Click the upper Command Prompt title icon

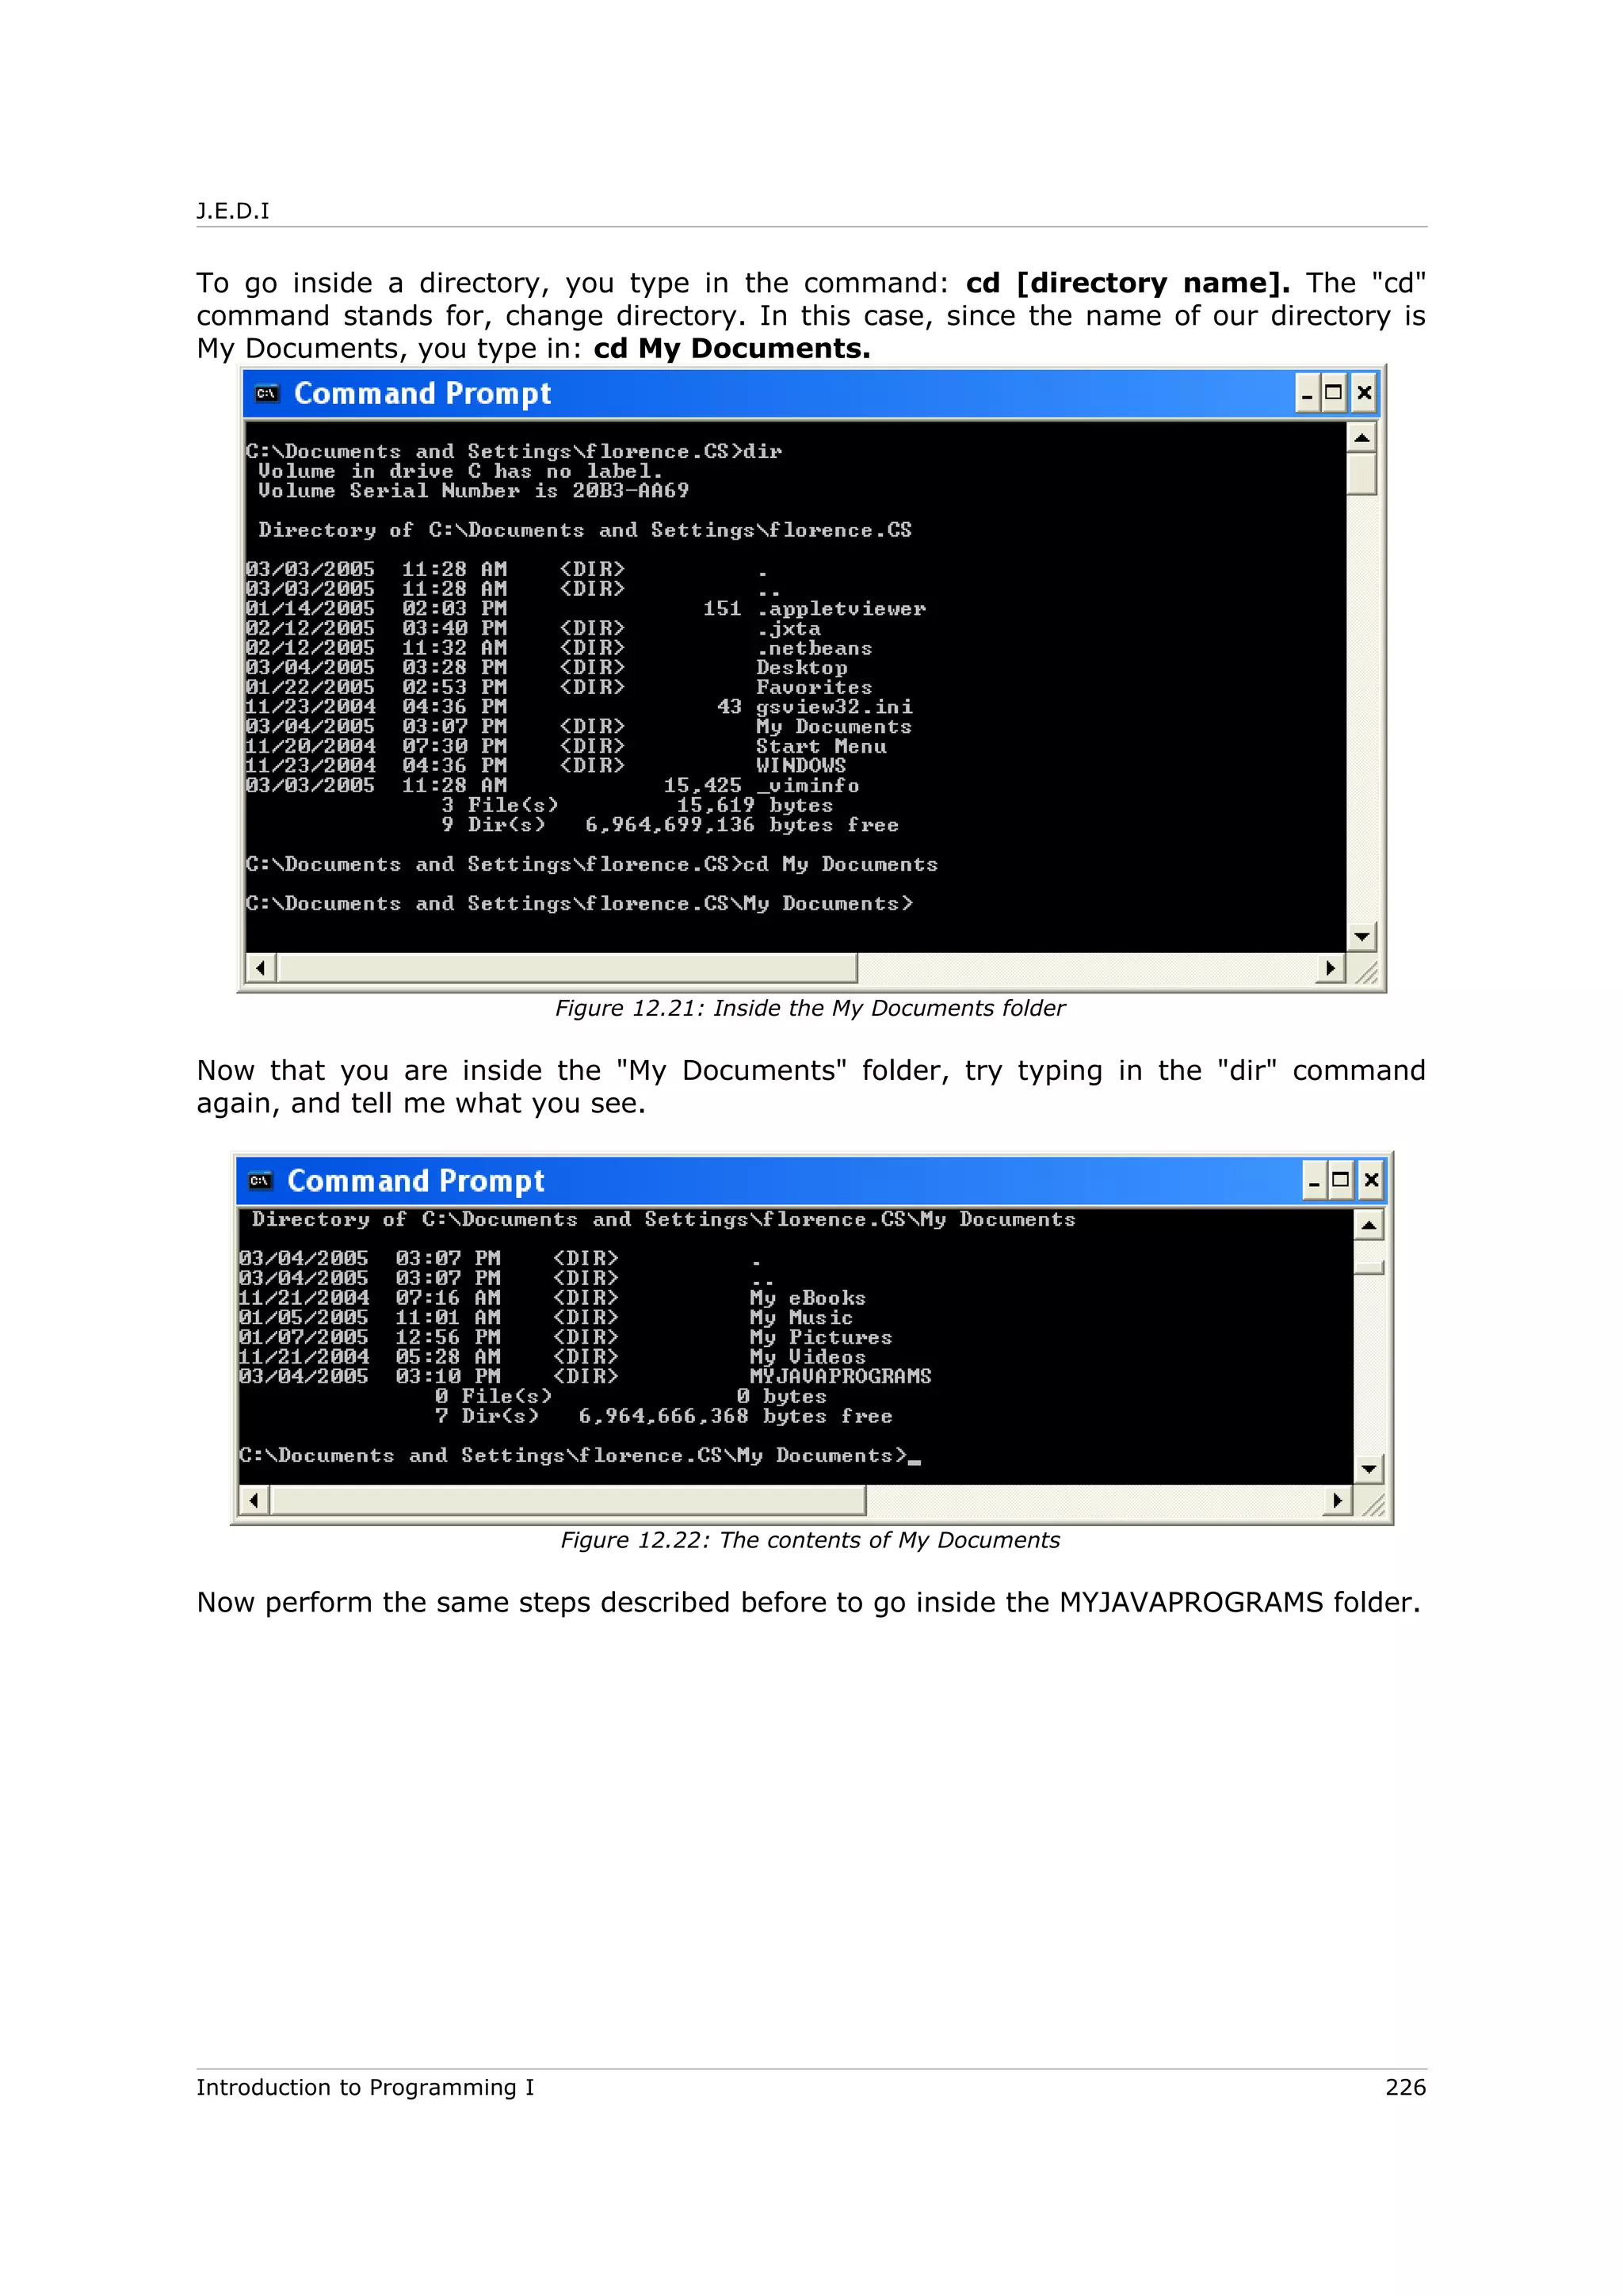point(266,394)
